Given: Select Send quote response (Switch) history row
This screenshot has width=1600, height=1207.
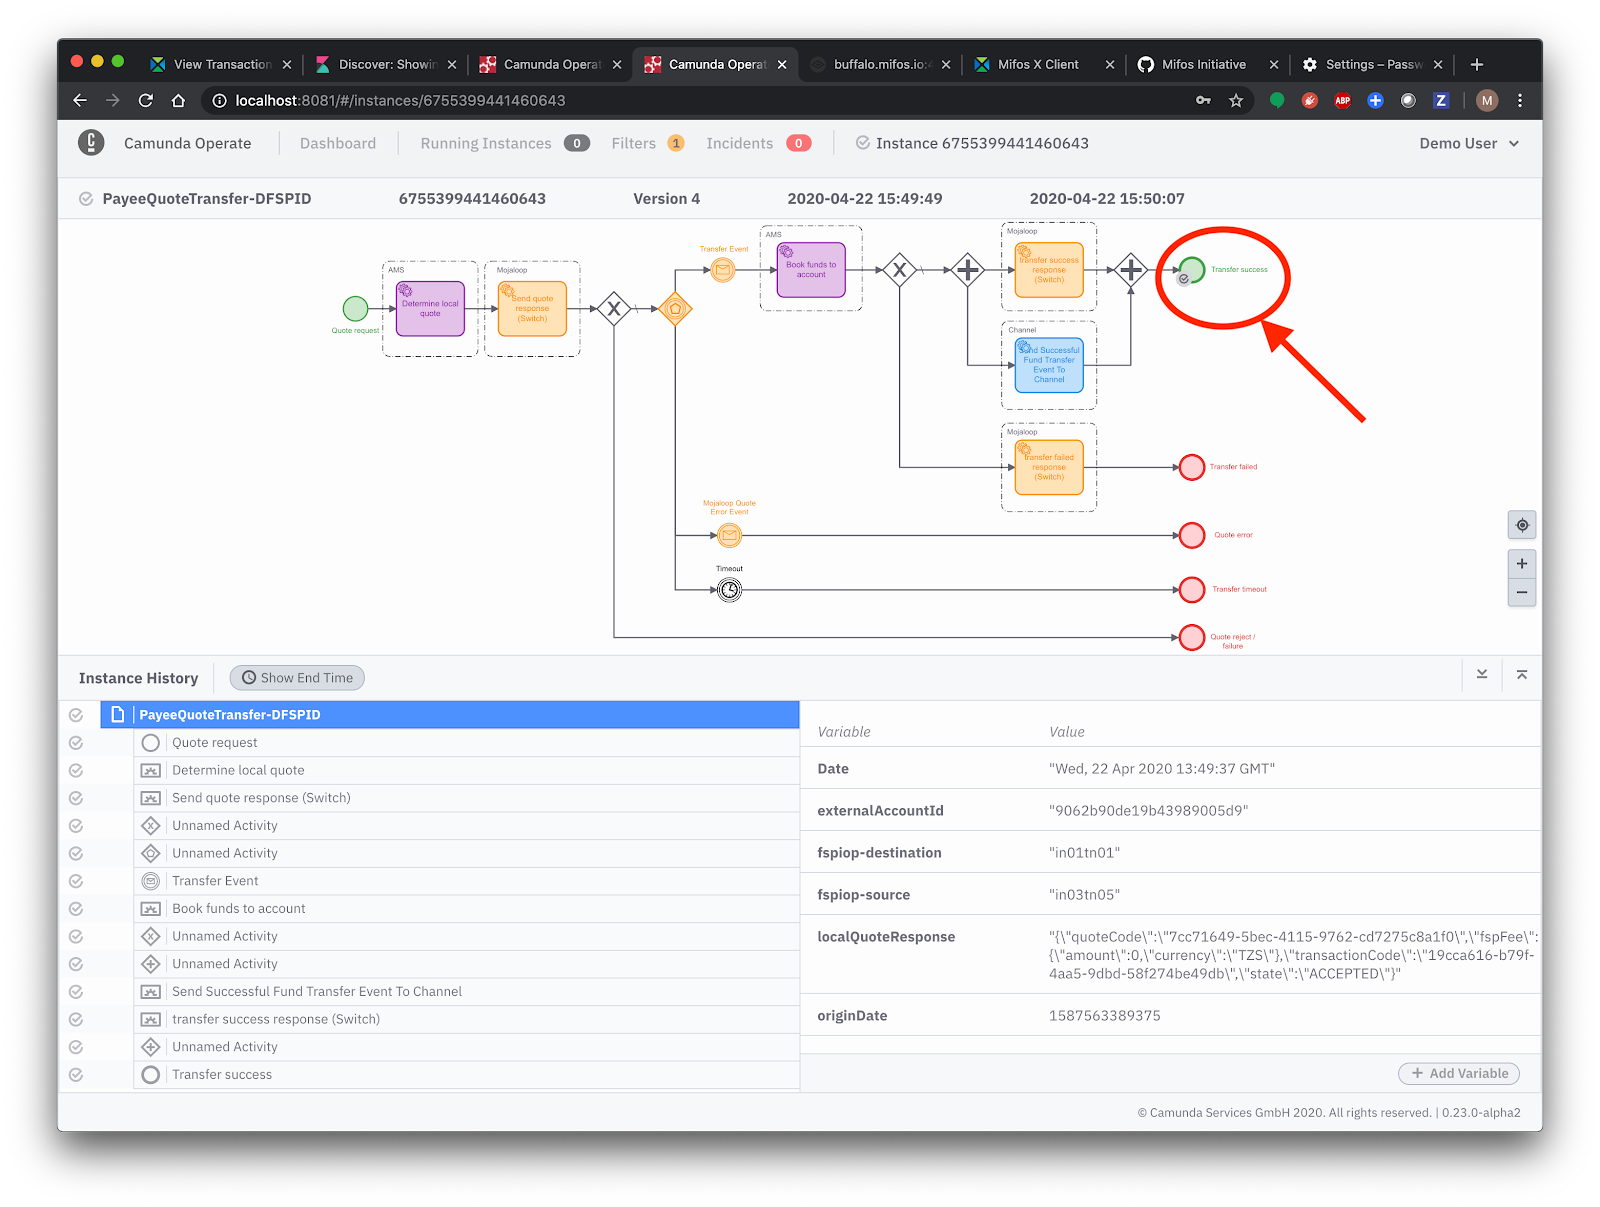Looking at the screenshot, I should coord(466,798).
